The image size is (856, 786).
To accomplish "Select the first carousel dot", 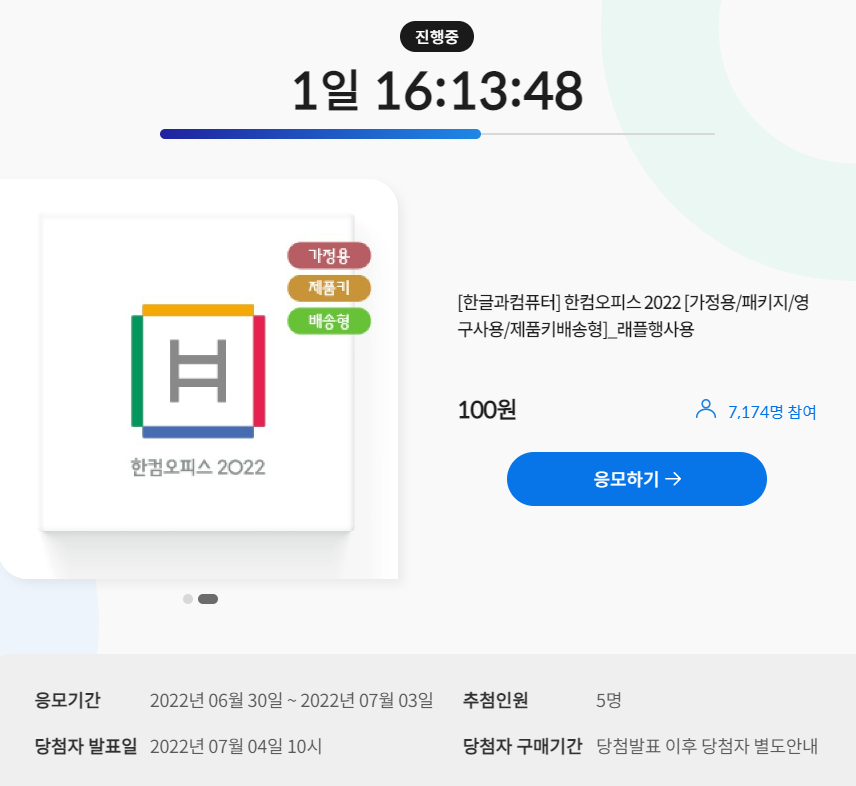I will tap(188, 600).
